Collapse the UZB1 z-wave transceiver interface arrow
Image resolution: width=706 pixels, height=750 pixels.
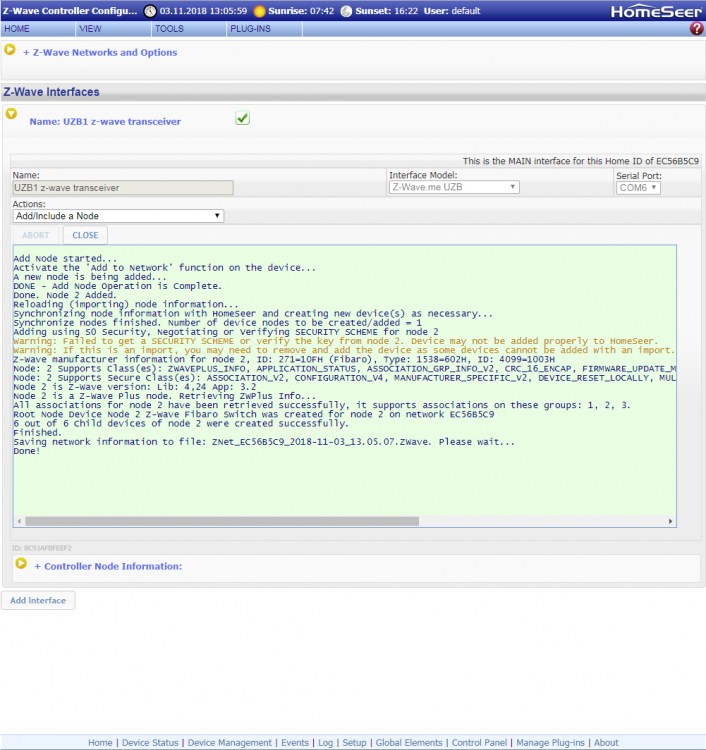(x=12, y=114)
